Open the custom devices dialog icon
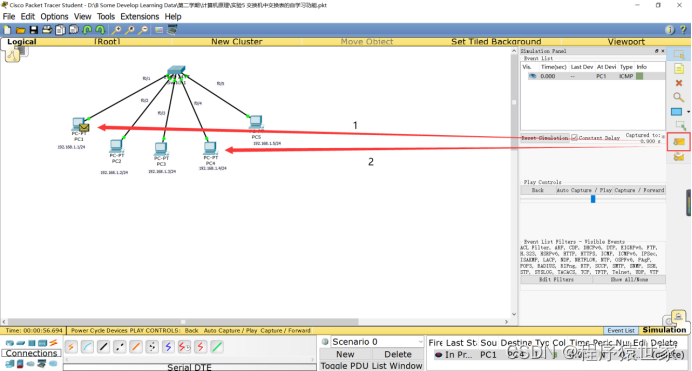 (x=172, y=30)
